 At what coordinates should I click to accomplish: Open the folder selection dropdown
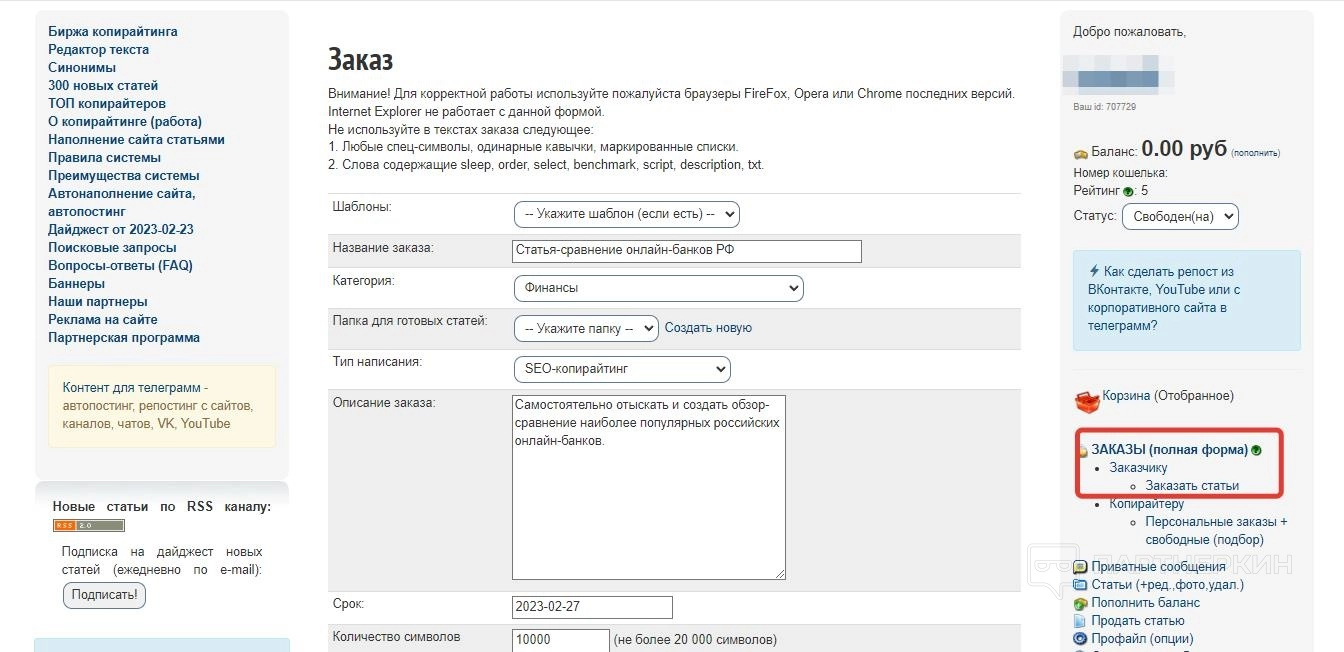(x=586, y=328)
